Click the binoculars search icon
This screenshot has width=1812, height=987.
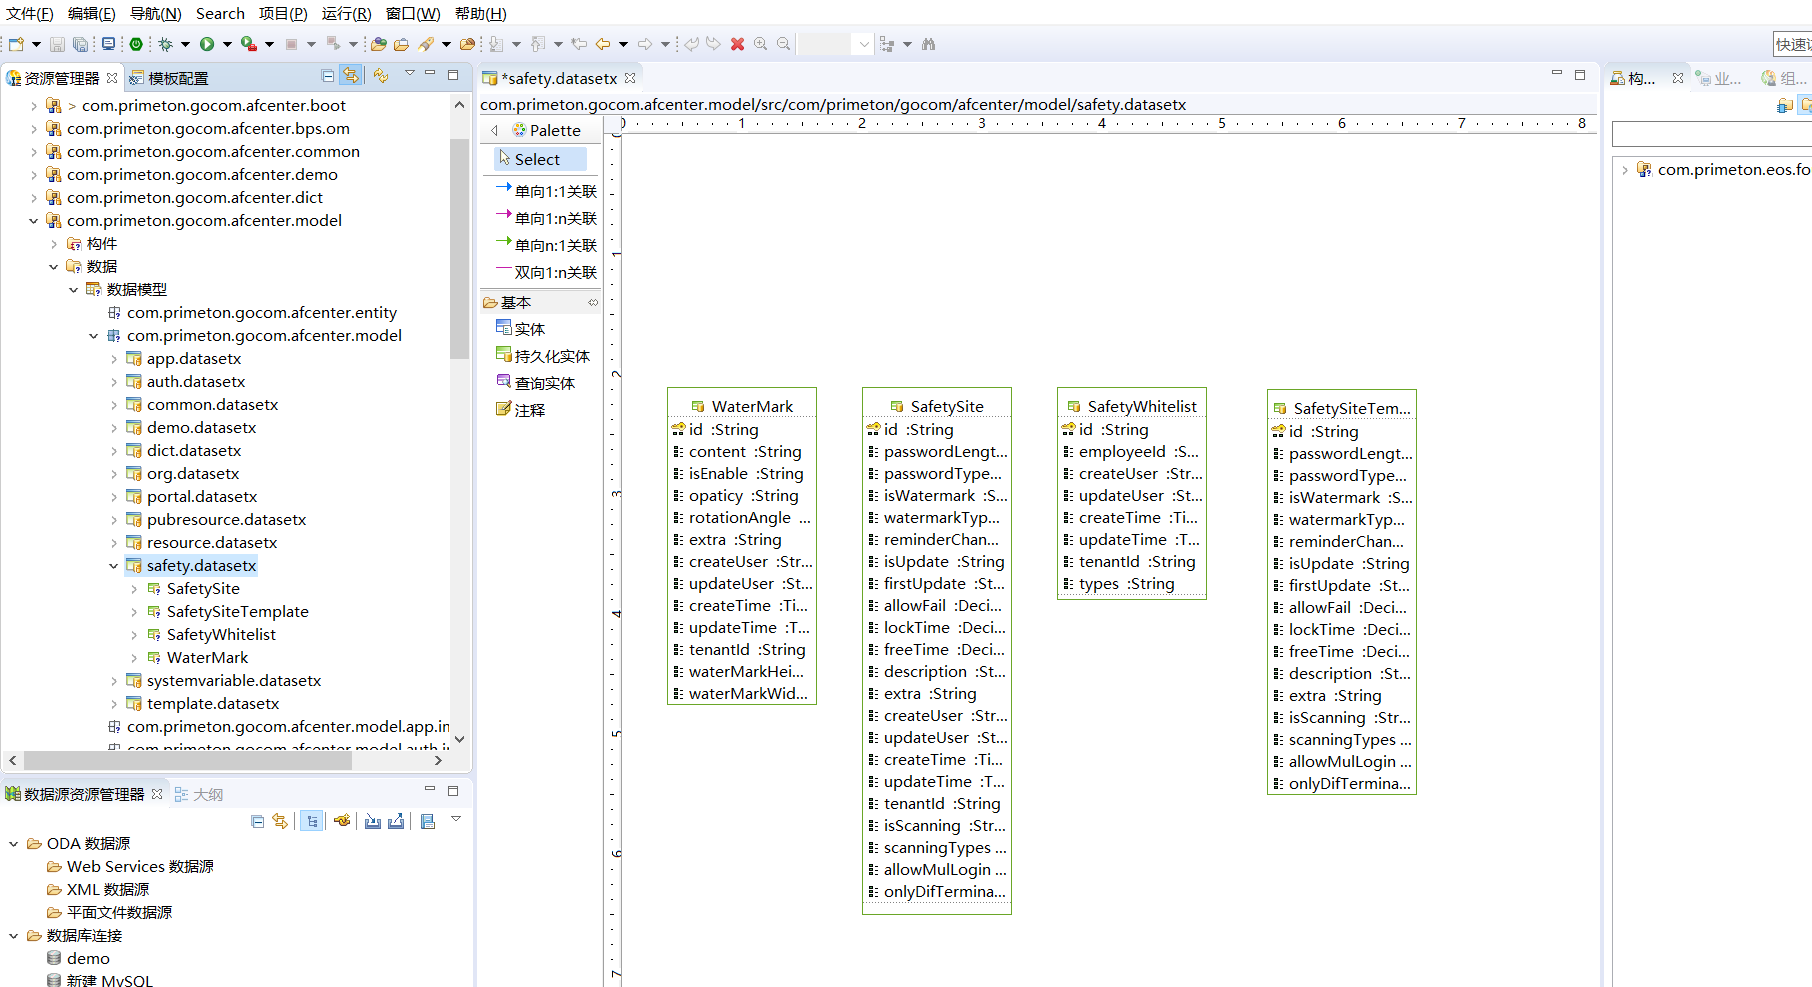point(928,44)
